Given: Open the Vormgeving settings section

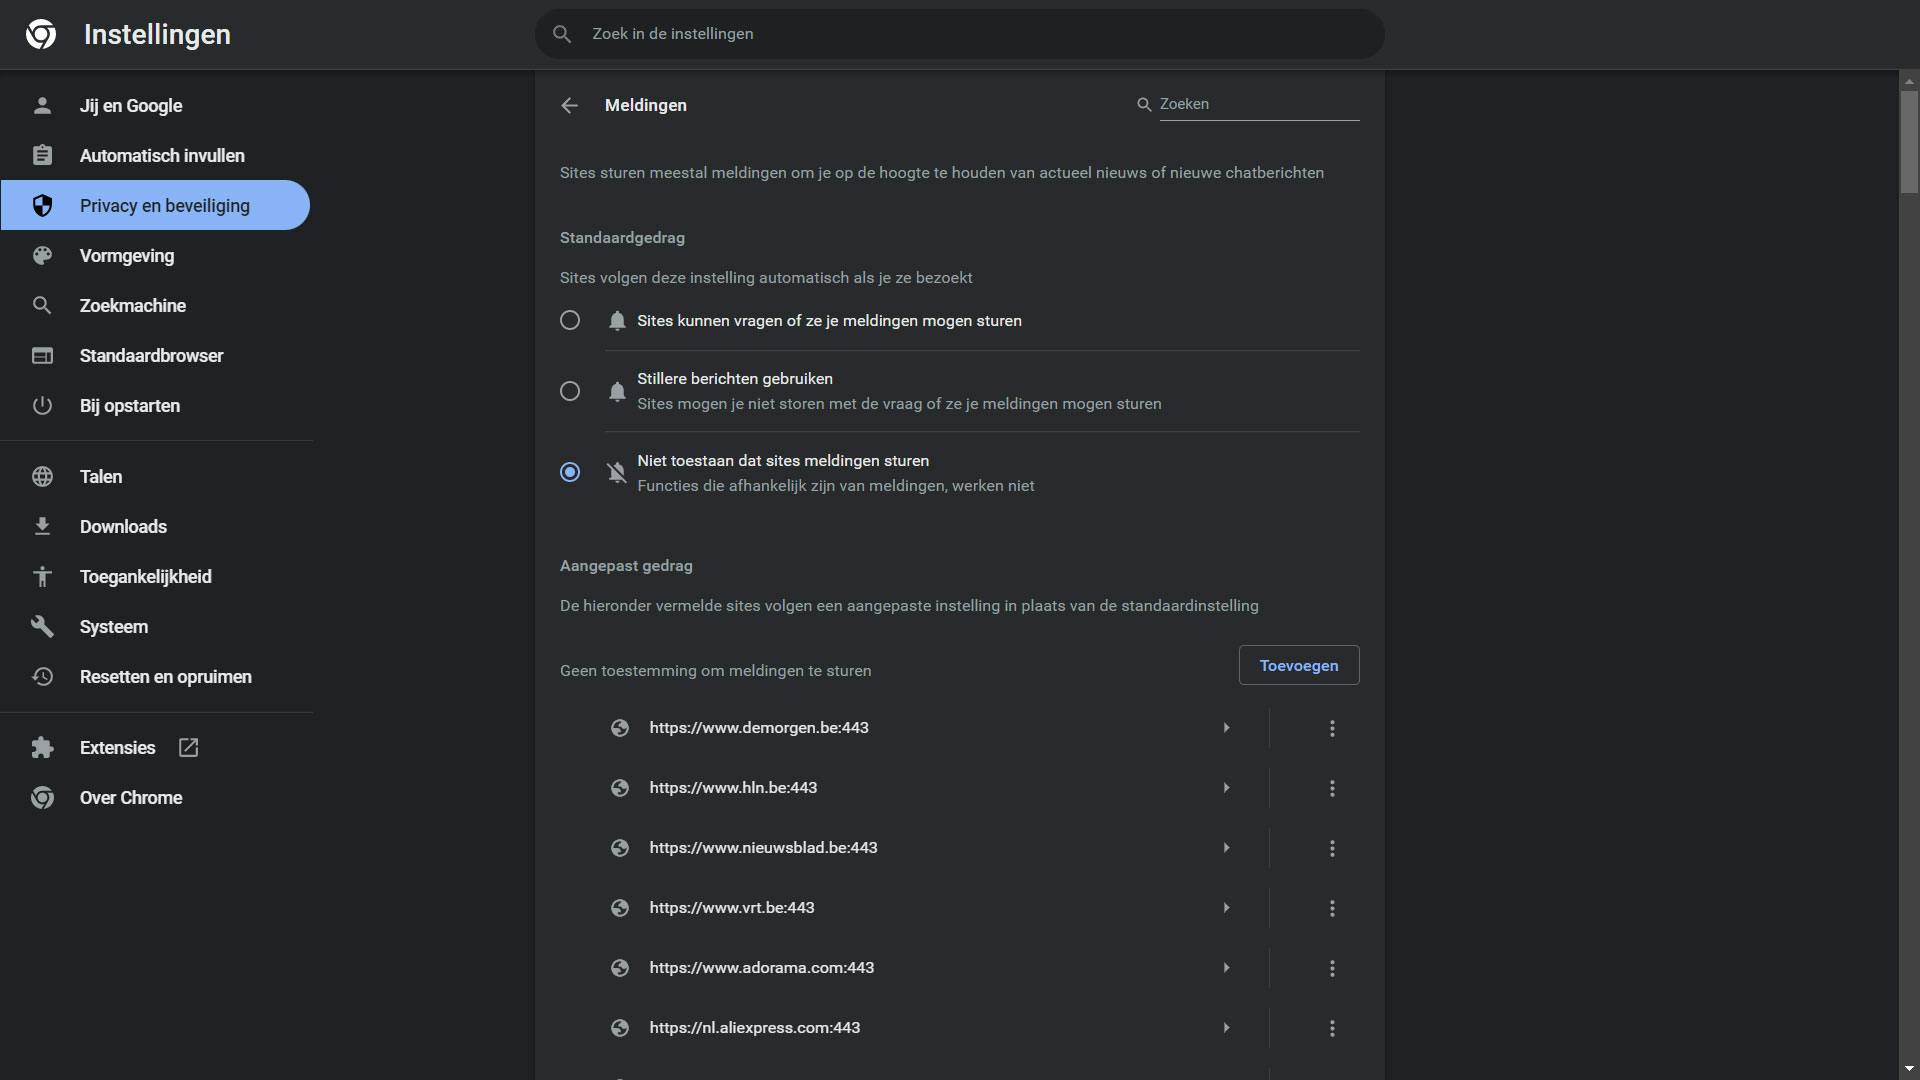Looking at the screenshot, I should click(127, 256).
